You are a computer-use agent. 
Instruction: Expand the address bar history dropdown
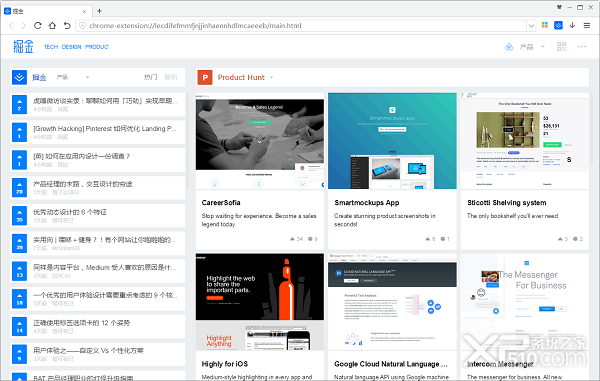(531, 26)
